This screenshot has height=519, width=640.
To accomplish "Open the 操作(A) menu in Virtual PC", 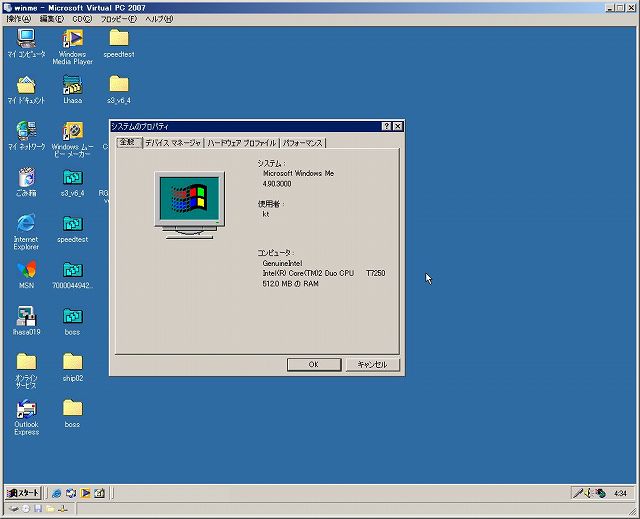I will (19, 19).
